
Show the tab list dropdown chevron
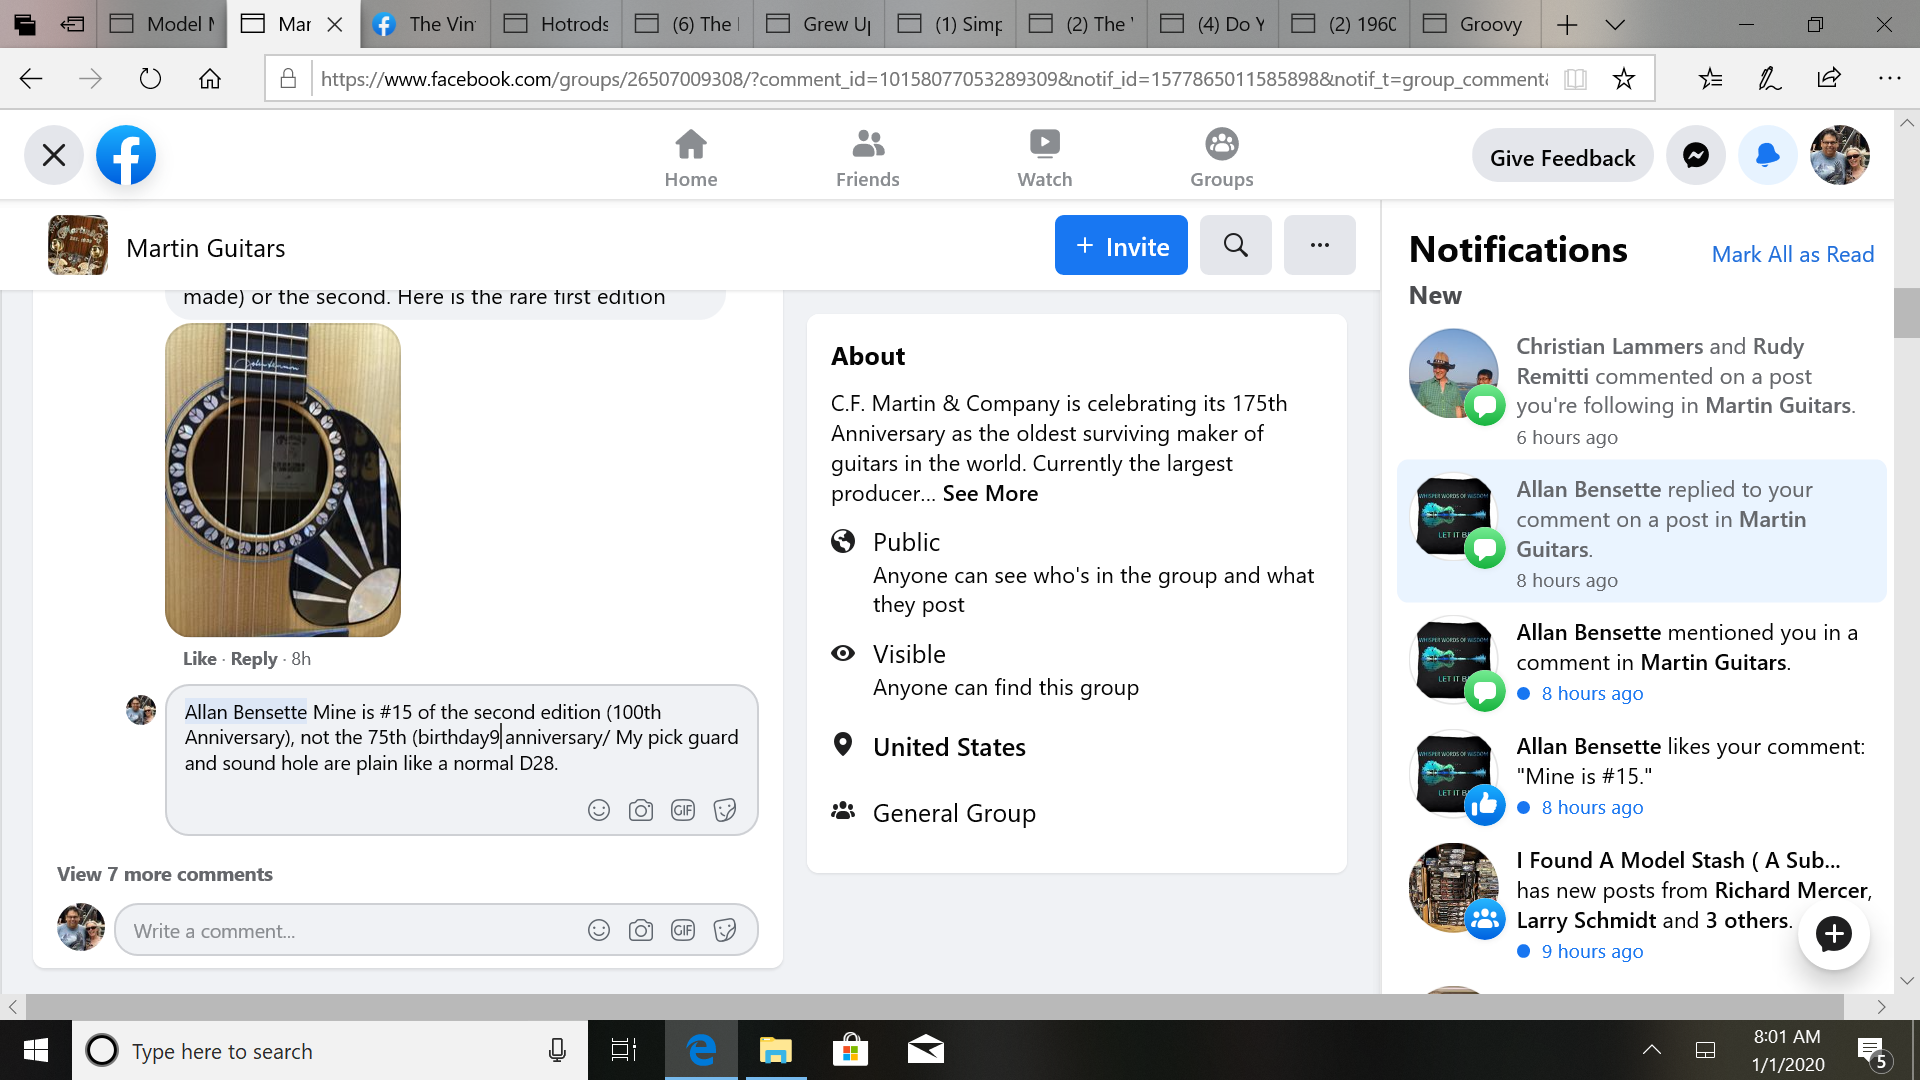click(1615, 24)
